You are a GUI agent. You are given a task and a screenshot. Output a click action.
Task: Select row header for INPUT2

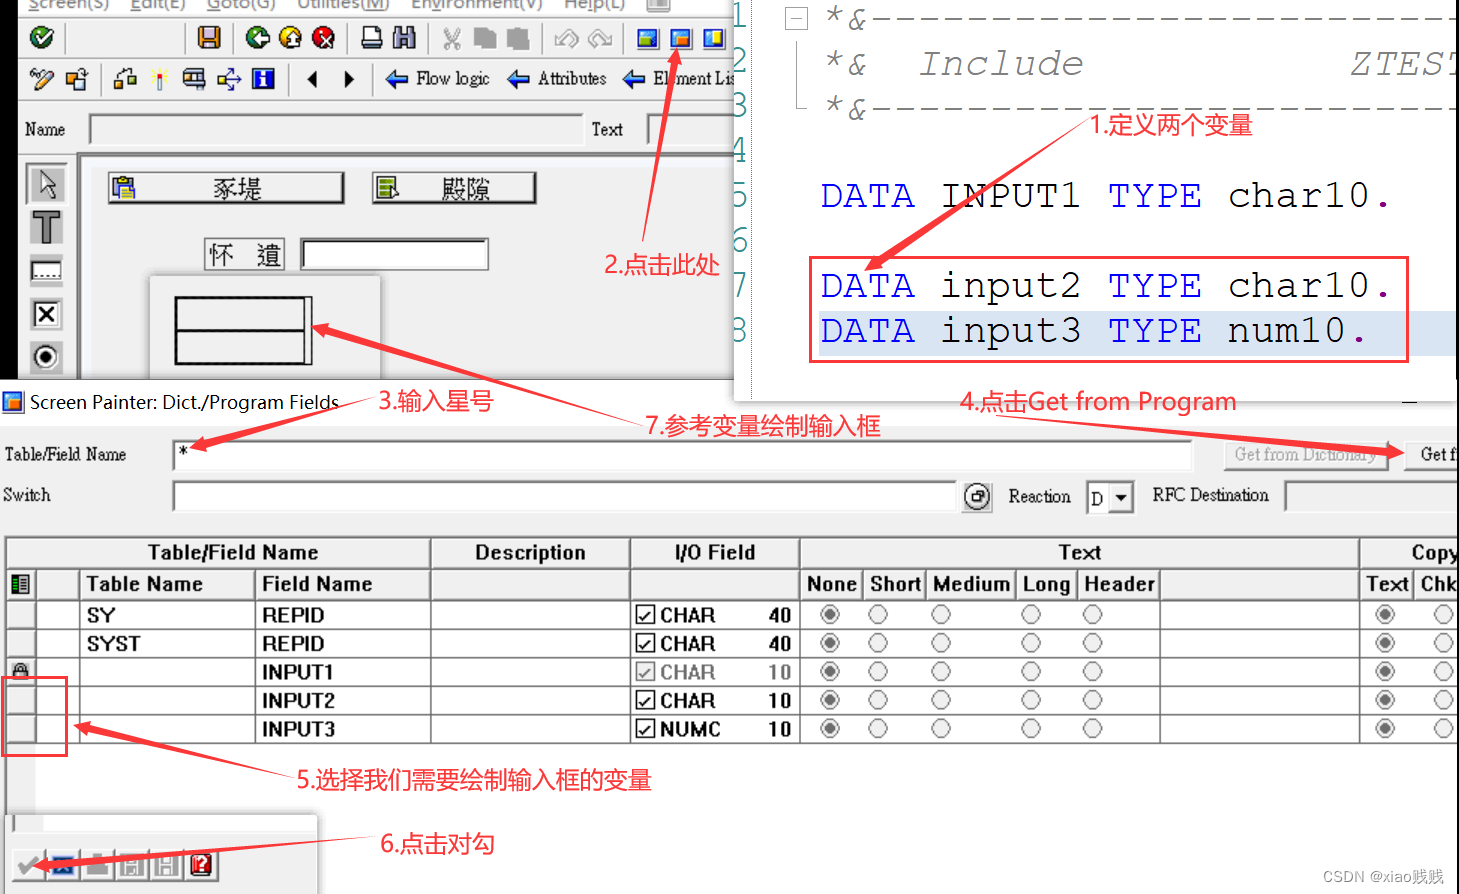click(x=21, y=700)
